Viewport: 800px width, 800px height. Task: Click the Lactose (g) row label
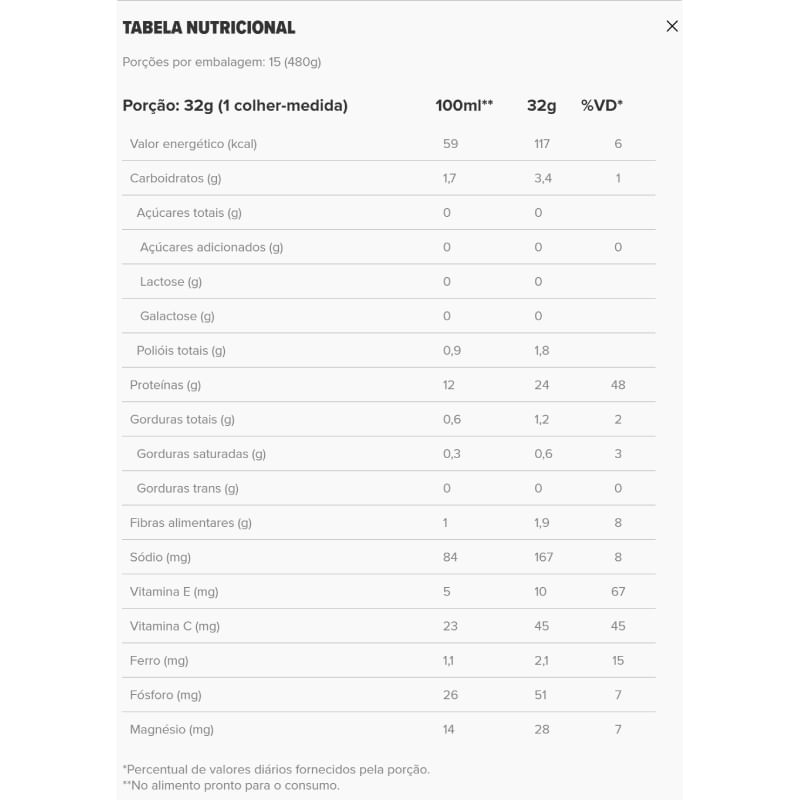171,282
